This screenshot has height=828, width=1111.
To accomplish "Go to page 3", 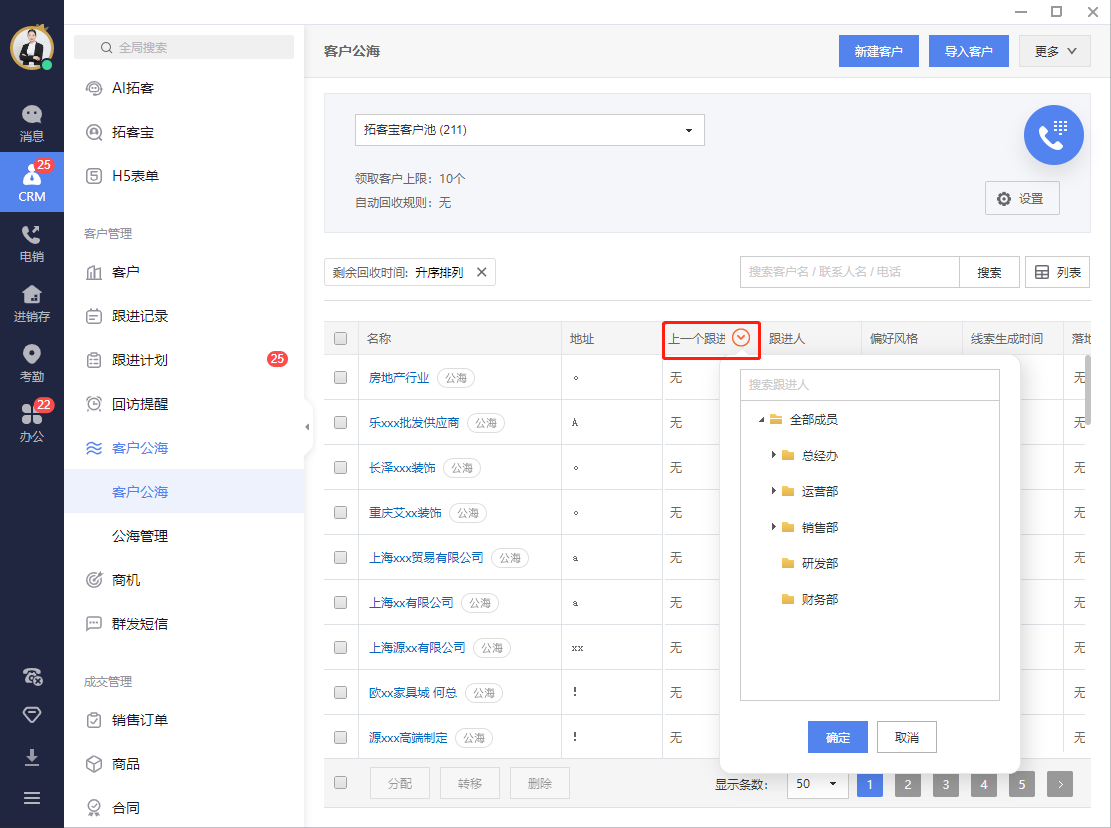I will pos(946,784).
